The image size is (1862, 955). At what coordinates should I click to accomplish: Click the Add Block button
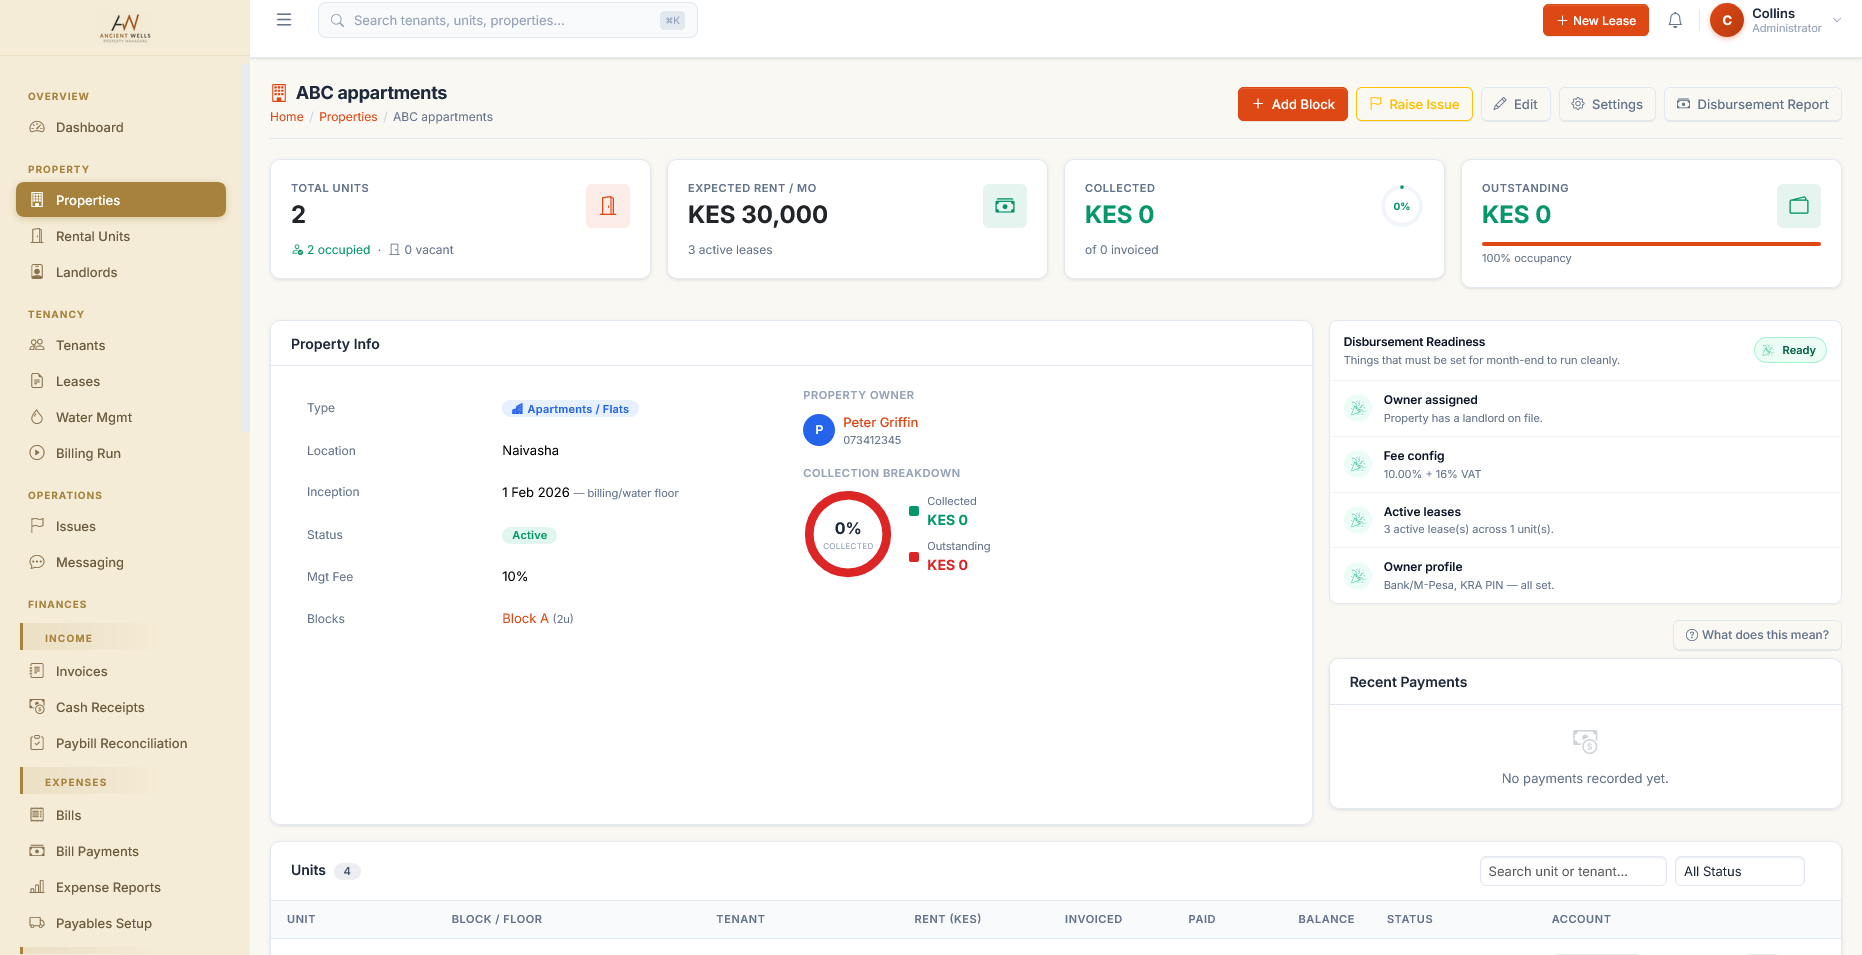[x=1293, y=104]
